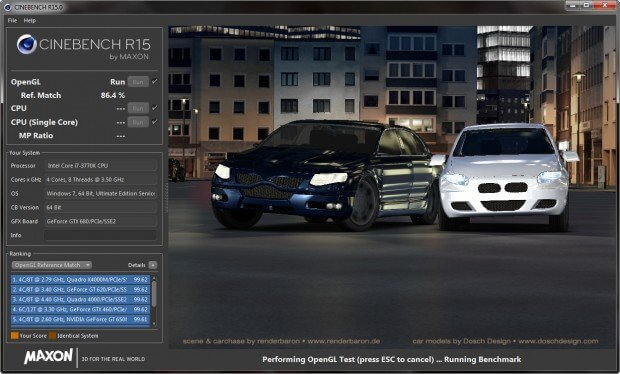620x374 pixels.
Task: Toggle the CPU test checkbox
Action: tap(155, 108)
